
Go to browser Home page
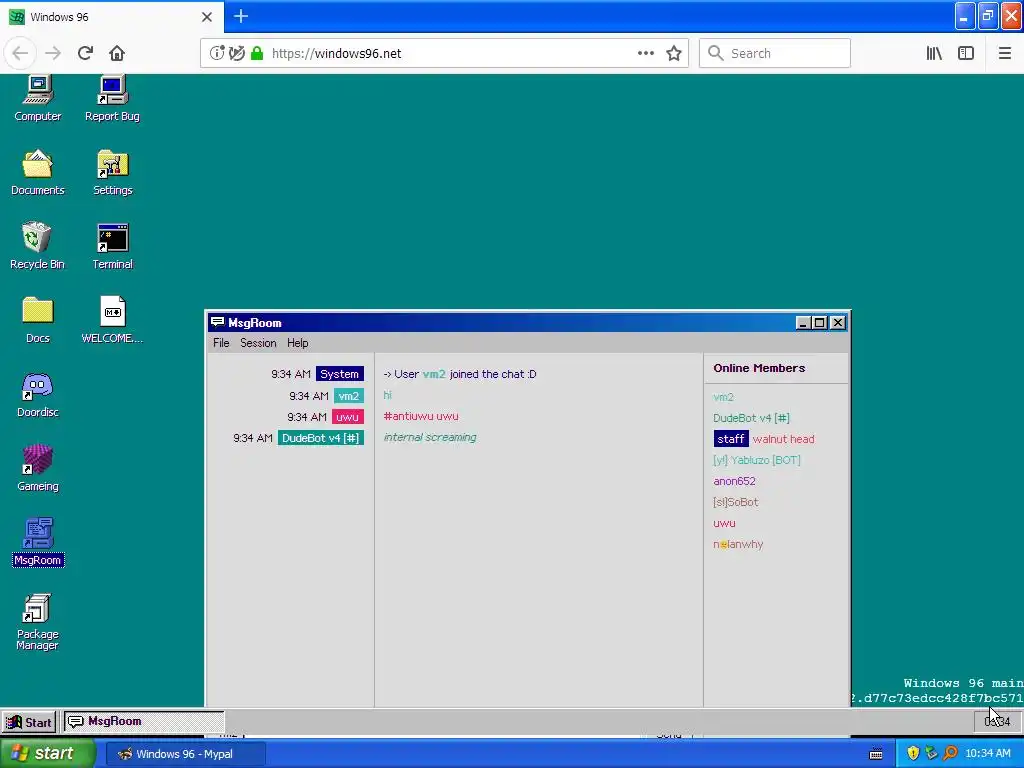coord(117,53)
